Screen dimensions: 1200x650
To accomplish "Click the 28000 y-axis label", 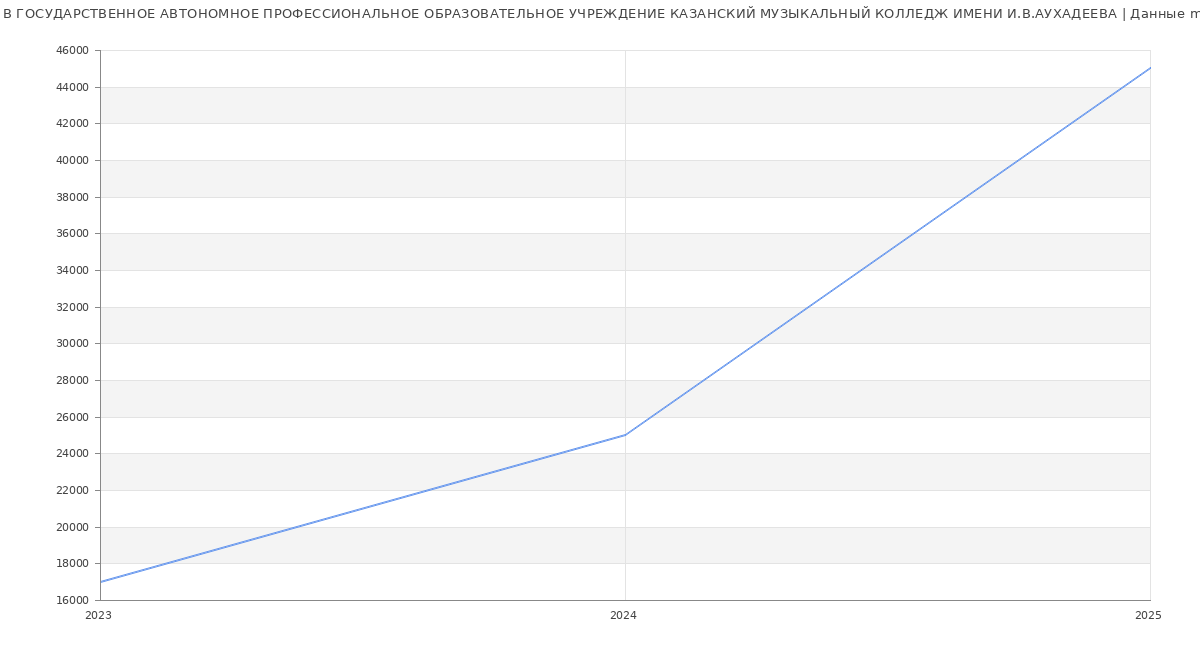I will click(73, 381).
